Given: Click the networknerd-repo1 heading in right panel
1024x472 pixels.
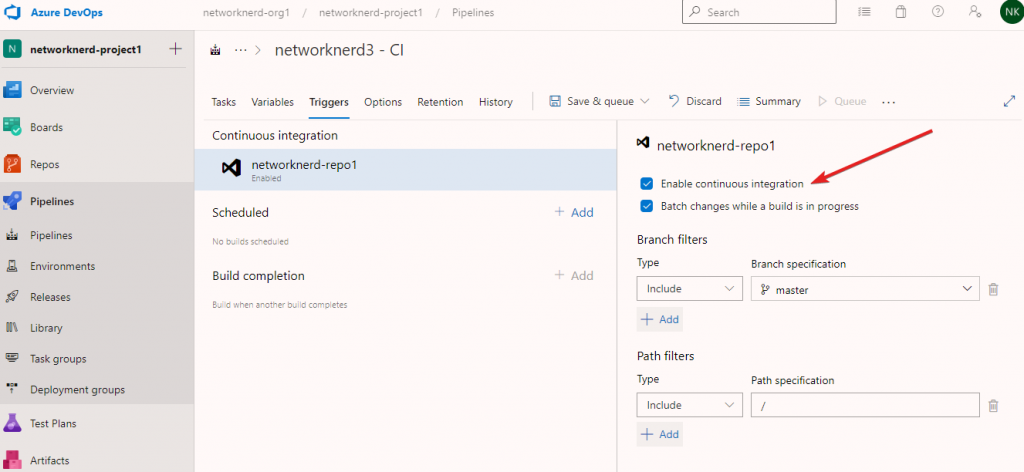Looking at the screenshot, I should pos(716,146).
